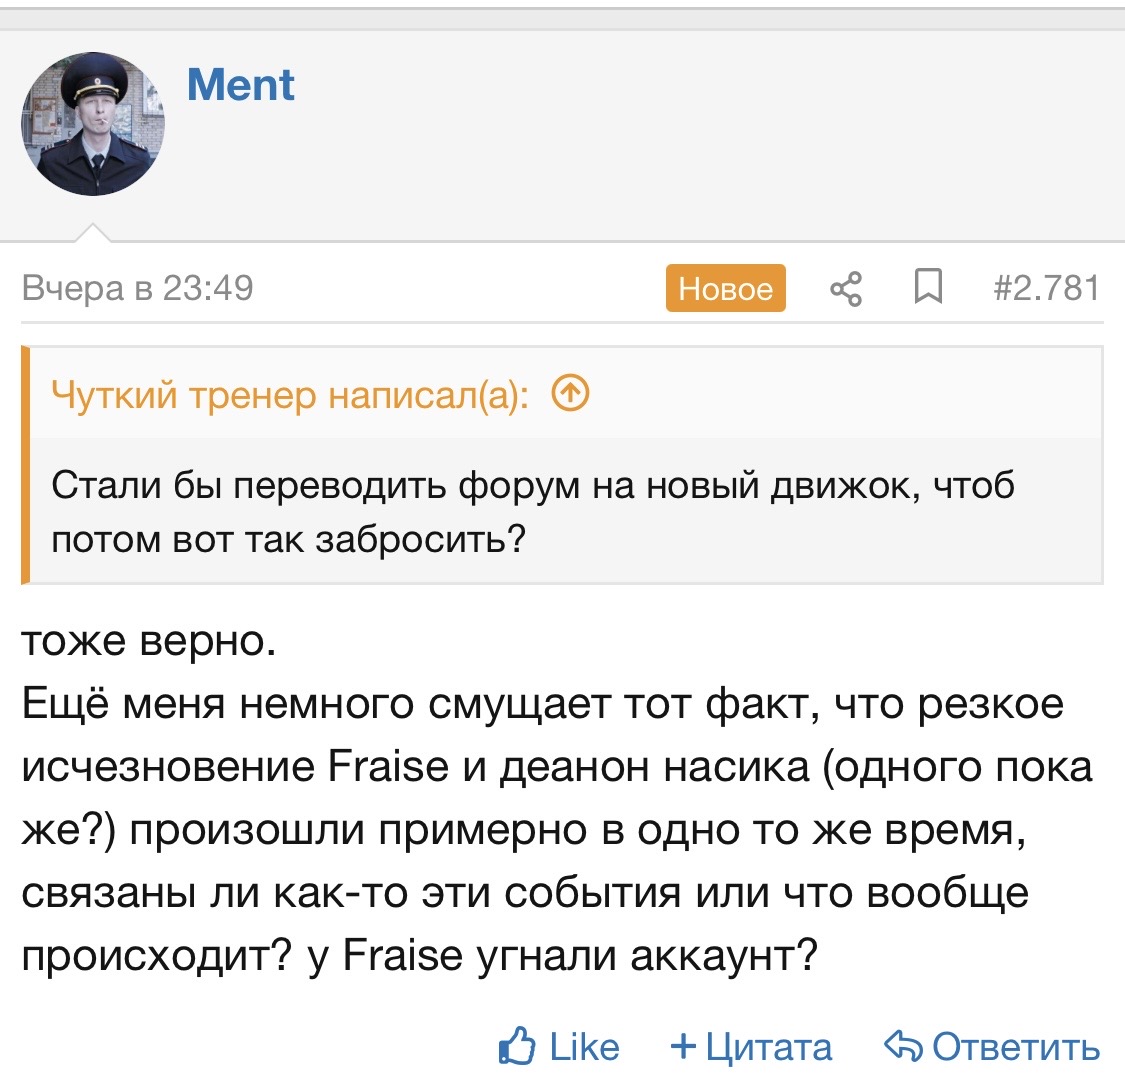Open Ment's profile avatar picture
This screenshot has width=1125, height=1090.
[x=93, y=123]
